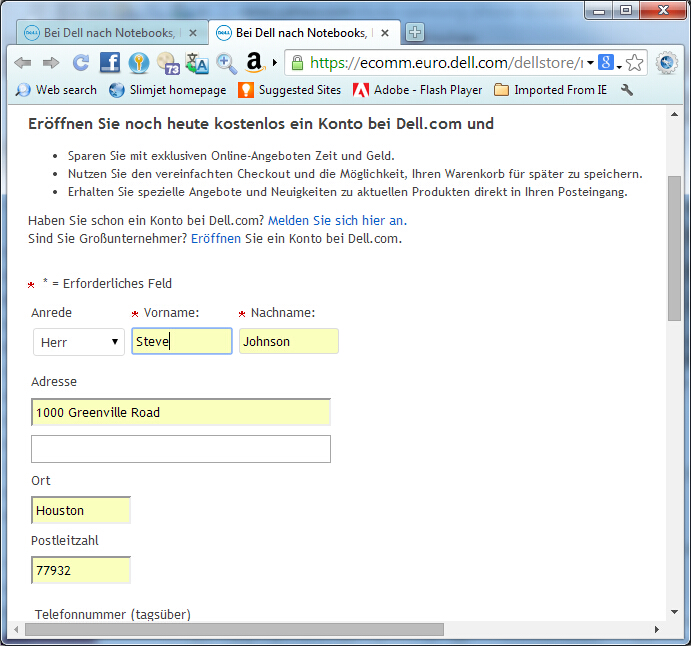Click the zoom magnifier icon
The image size is (691, 646).
227,63
